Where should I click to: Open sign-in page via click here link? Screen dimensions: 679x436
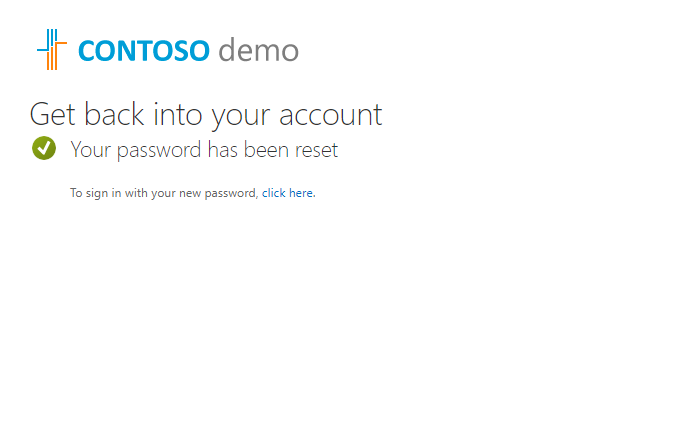pos(287,193)
